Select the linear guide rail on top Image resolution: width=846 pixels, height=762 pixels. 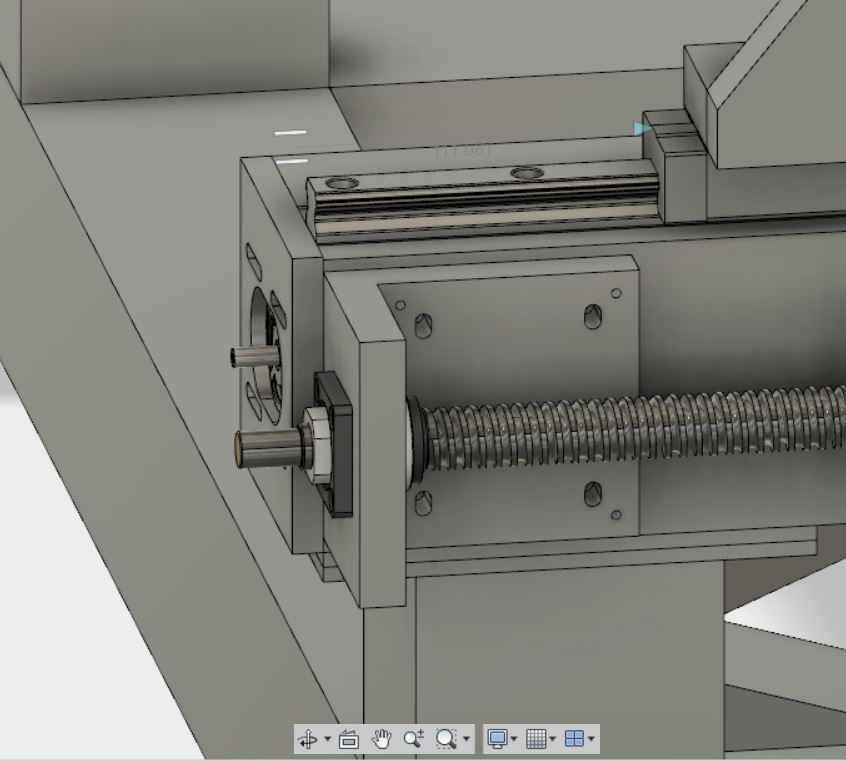tap(480, 205)
